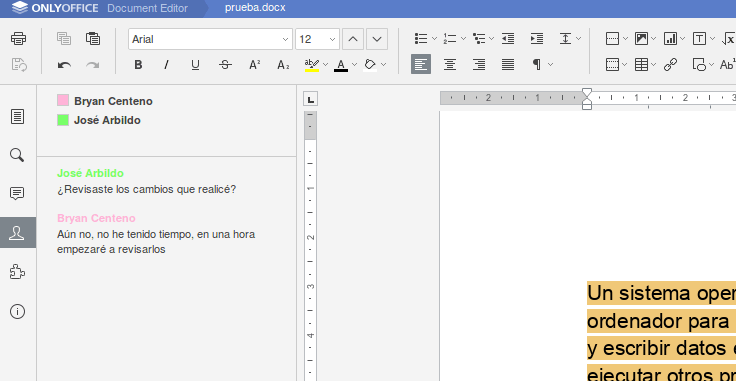Select the prueba.docx file title
This screenshot has height=381, width=736.
(255, 8)
